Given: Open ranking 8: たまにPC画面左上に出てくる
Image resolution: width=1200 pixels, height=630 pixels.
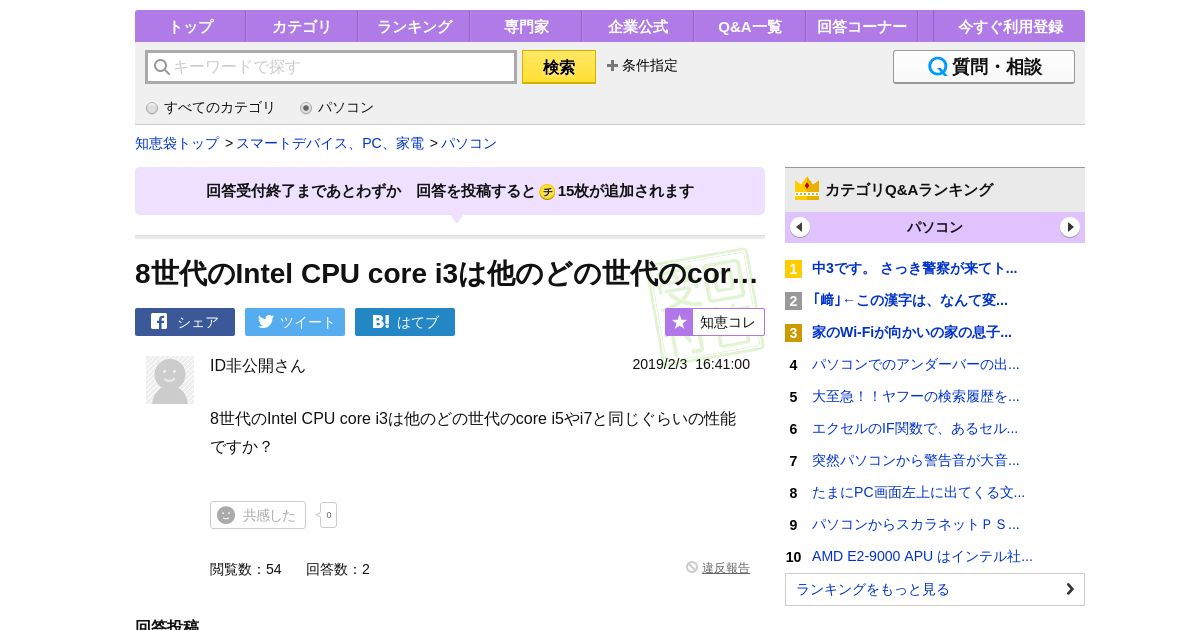Looking at the screenshot, I should pyautogui.click(x=918, y=492).
